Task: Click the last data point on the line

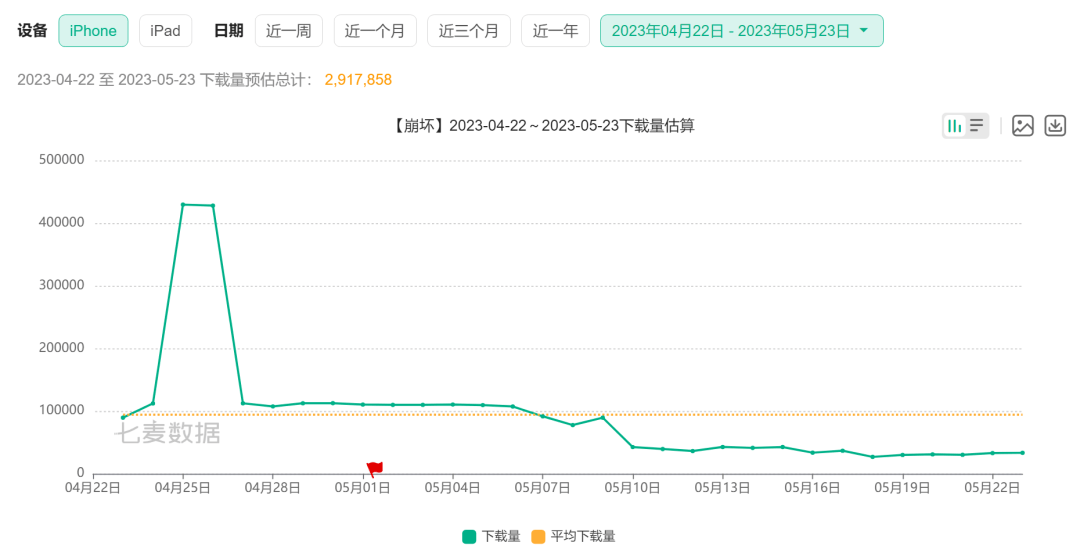Action: click(1022, 453)
